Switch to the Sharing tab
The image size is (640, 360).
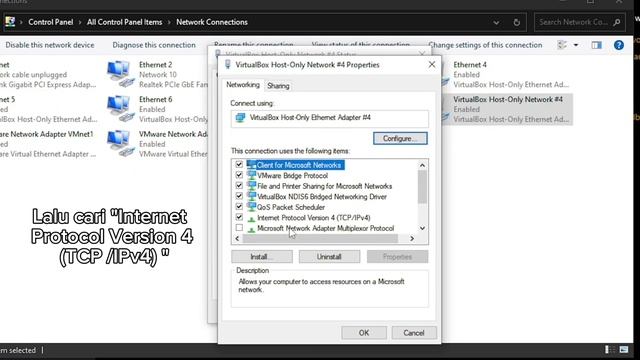[278, 86]
